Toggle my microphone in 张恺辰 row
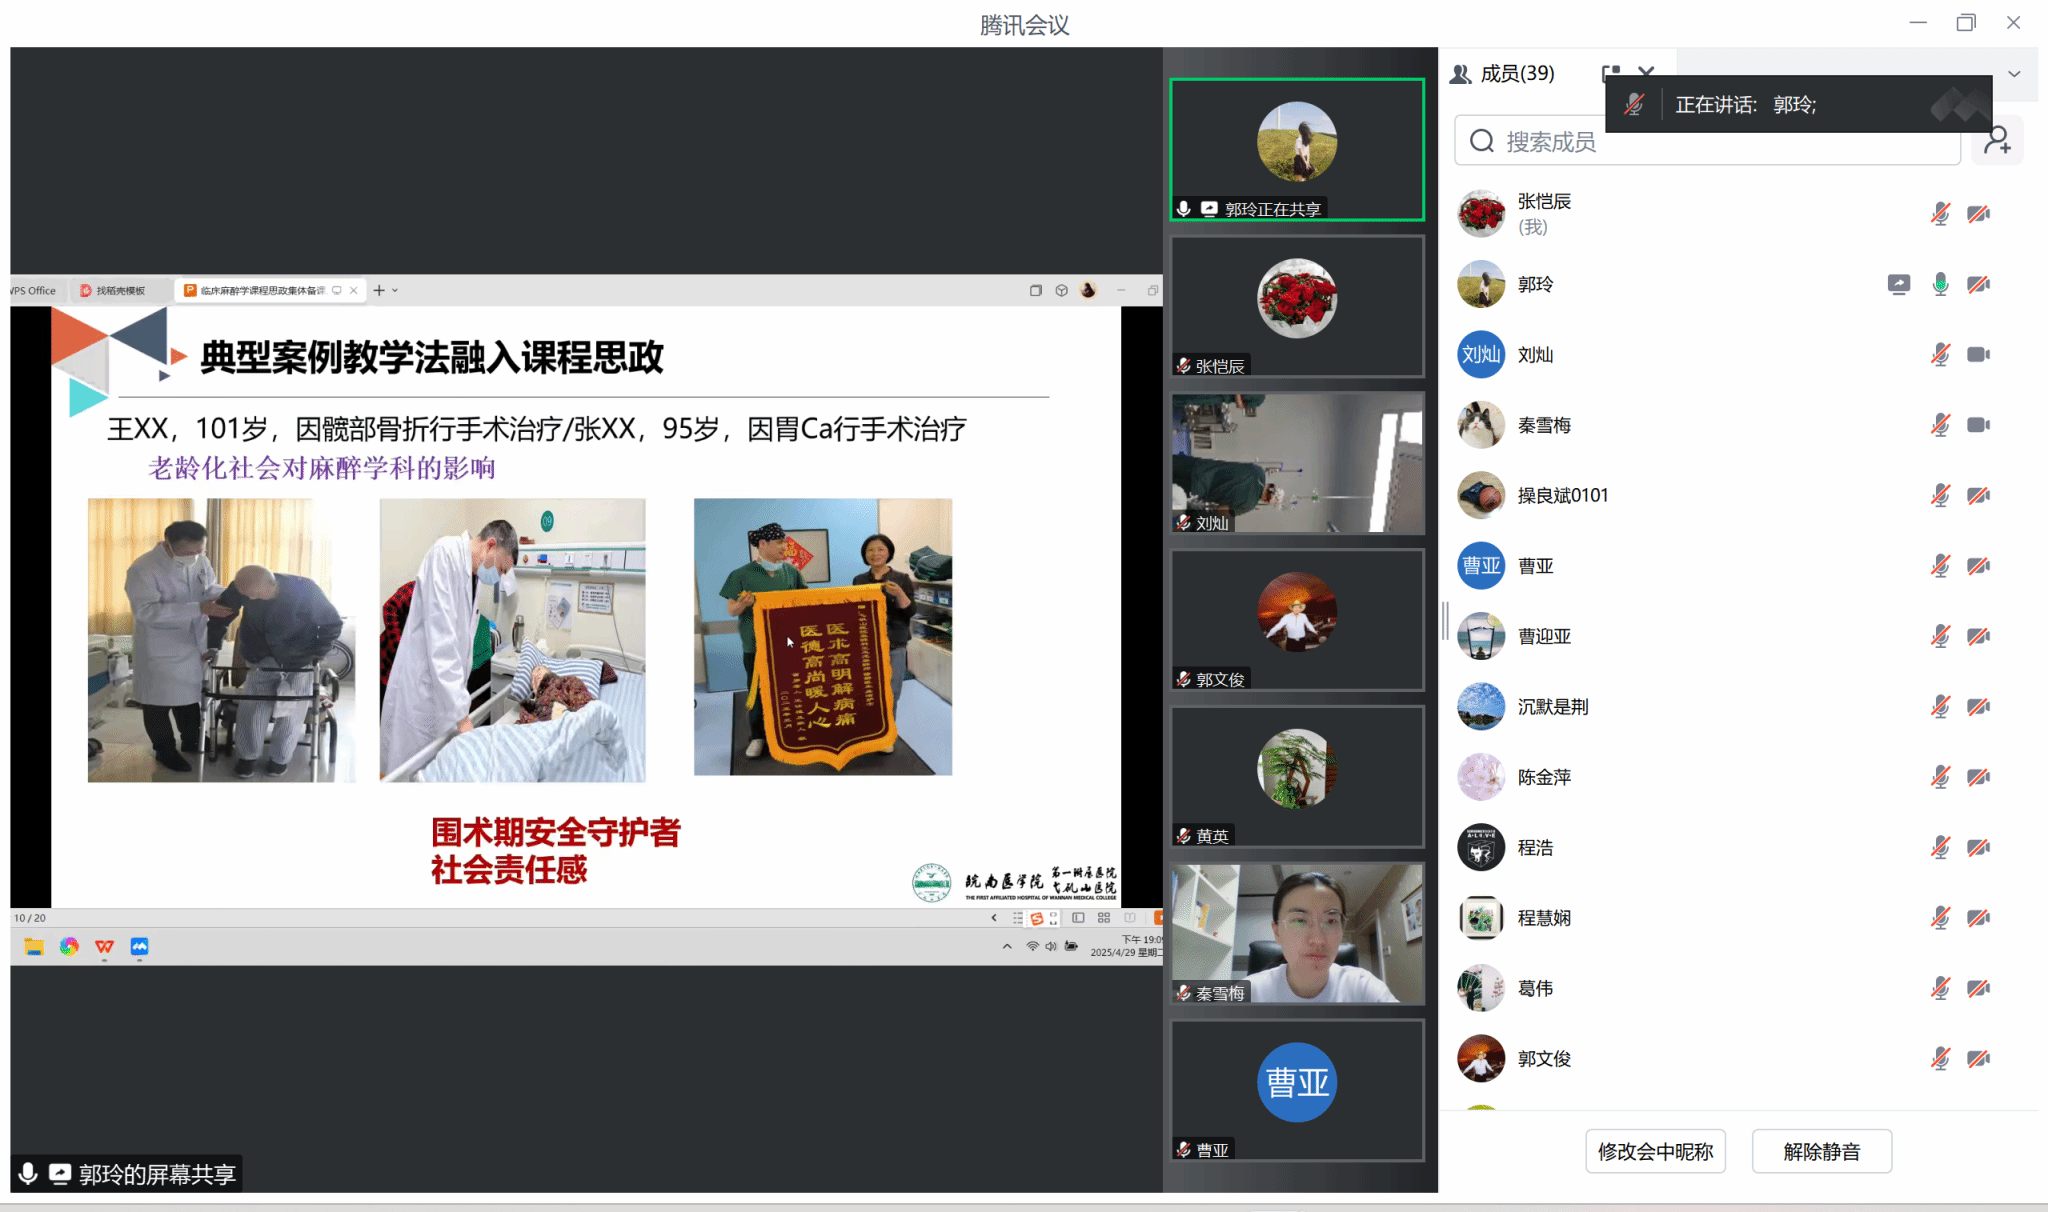2048x1212 pixels. click(x=1940, y=214)
